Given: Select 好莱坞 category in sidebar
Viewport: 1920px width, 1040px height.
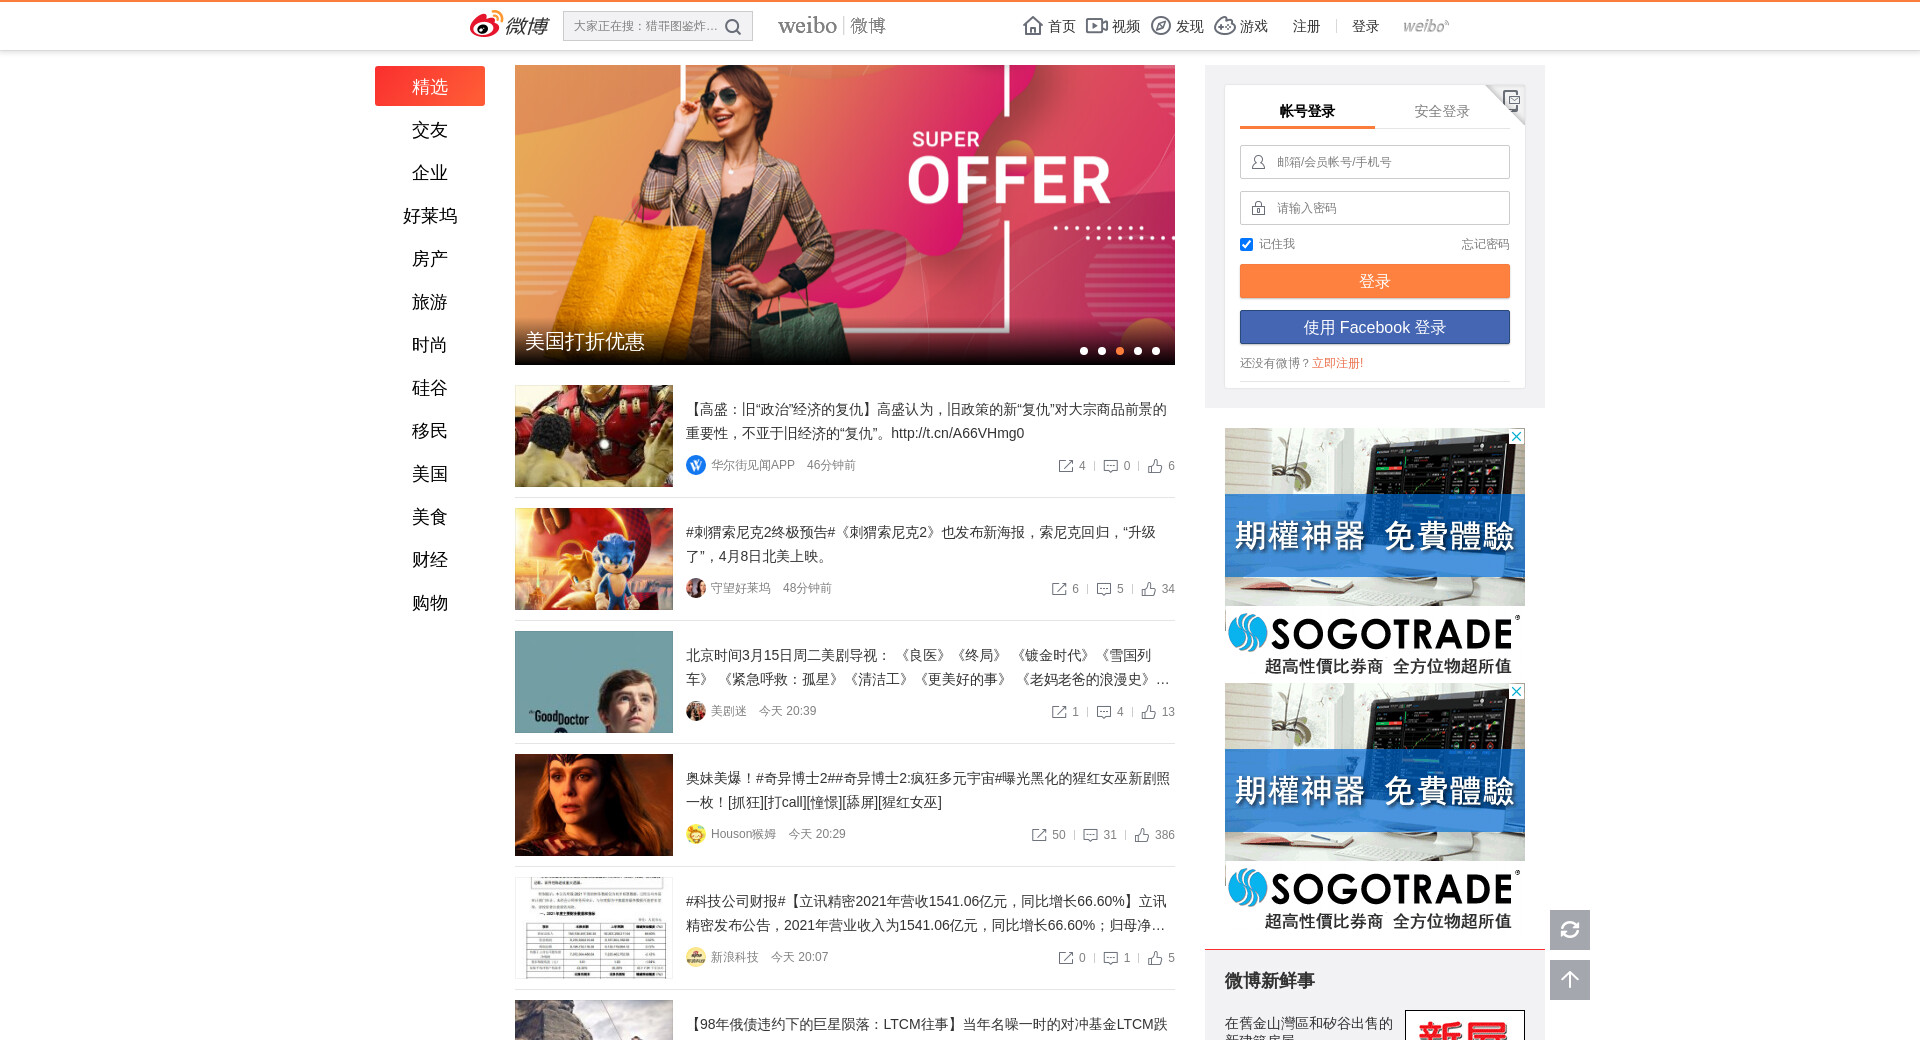Looking at the screenshot, I should point(430,216).
